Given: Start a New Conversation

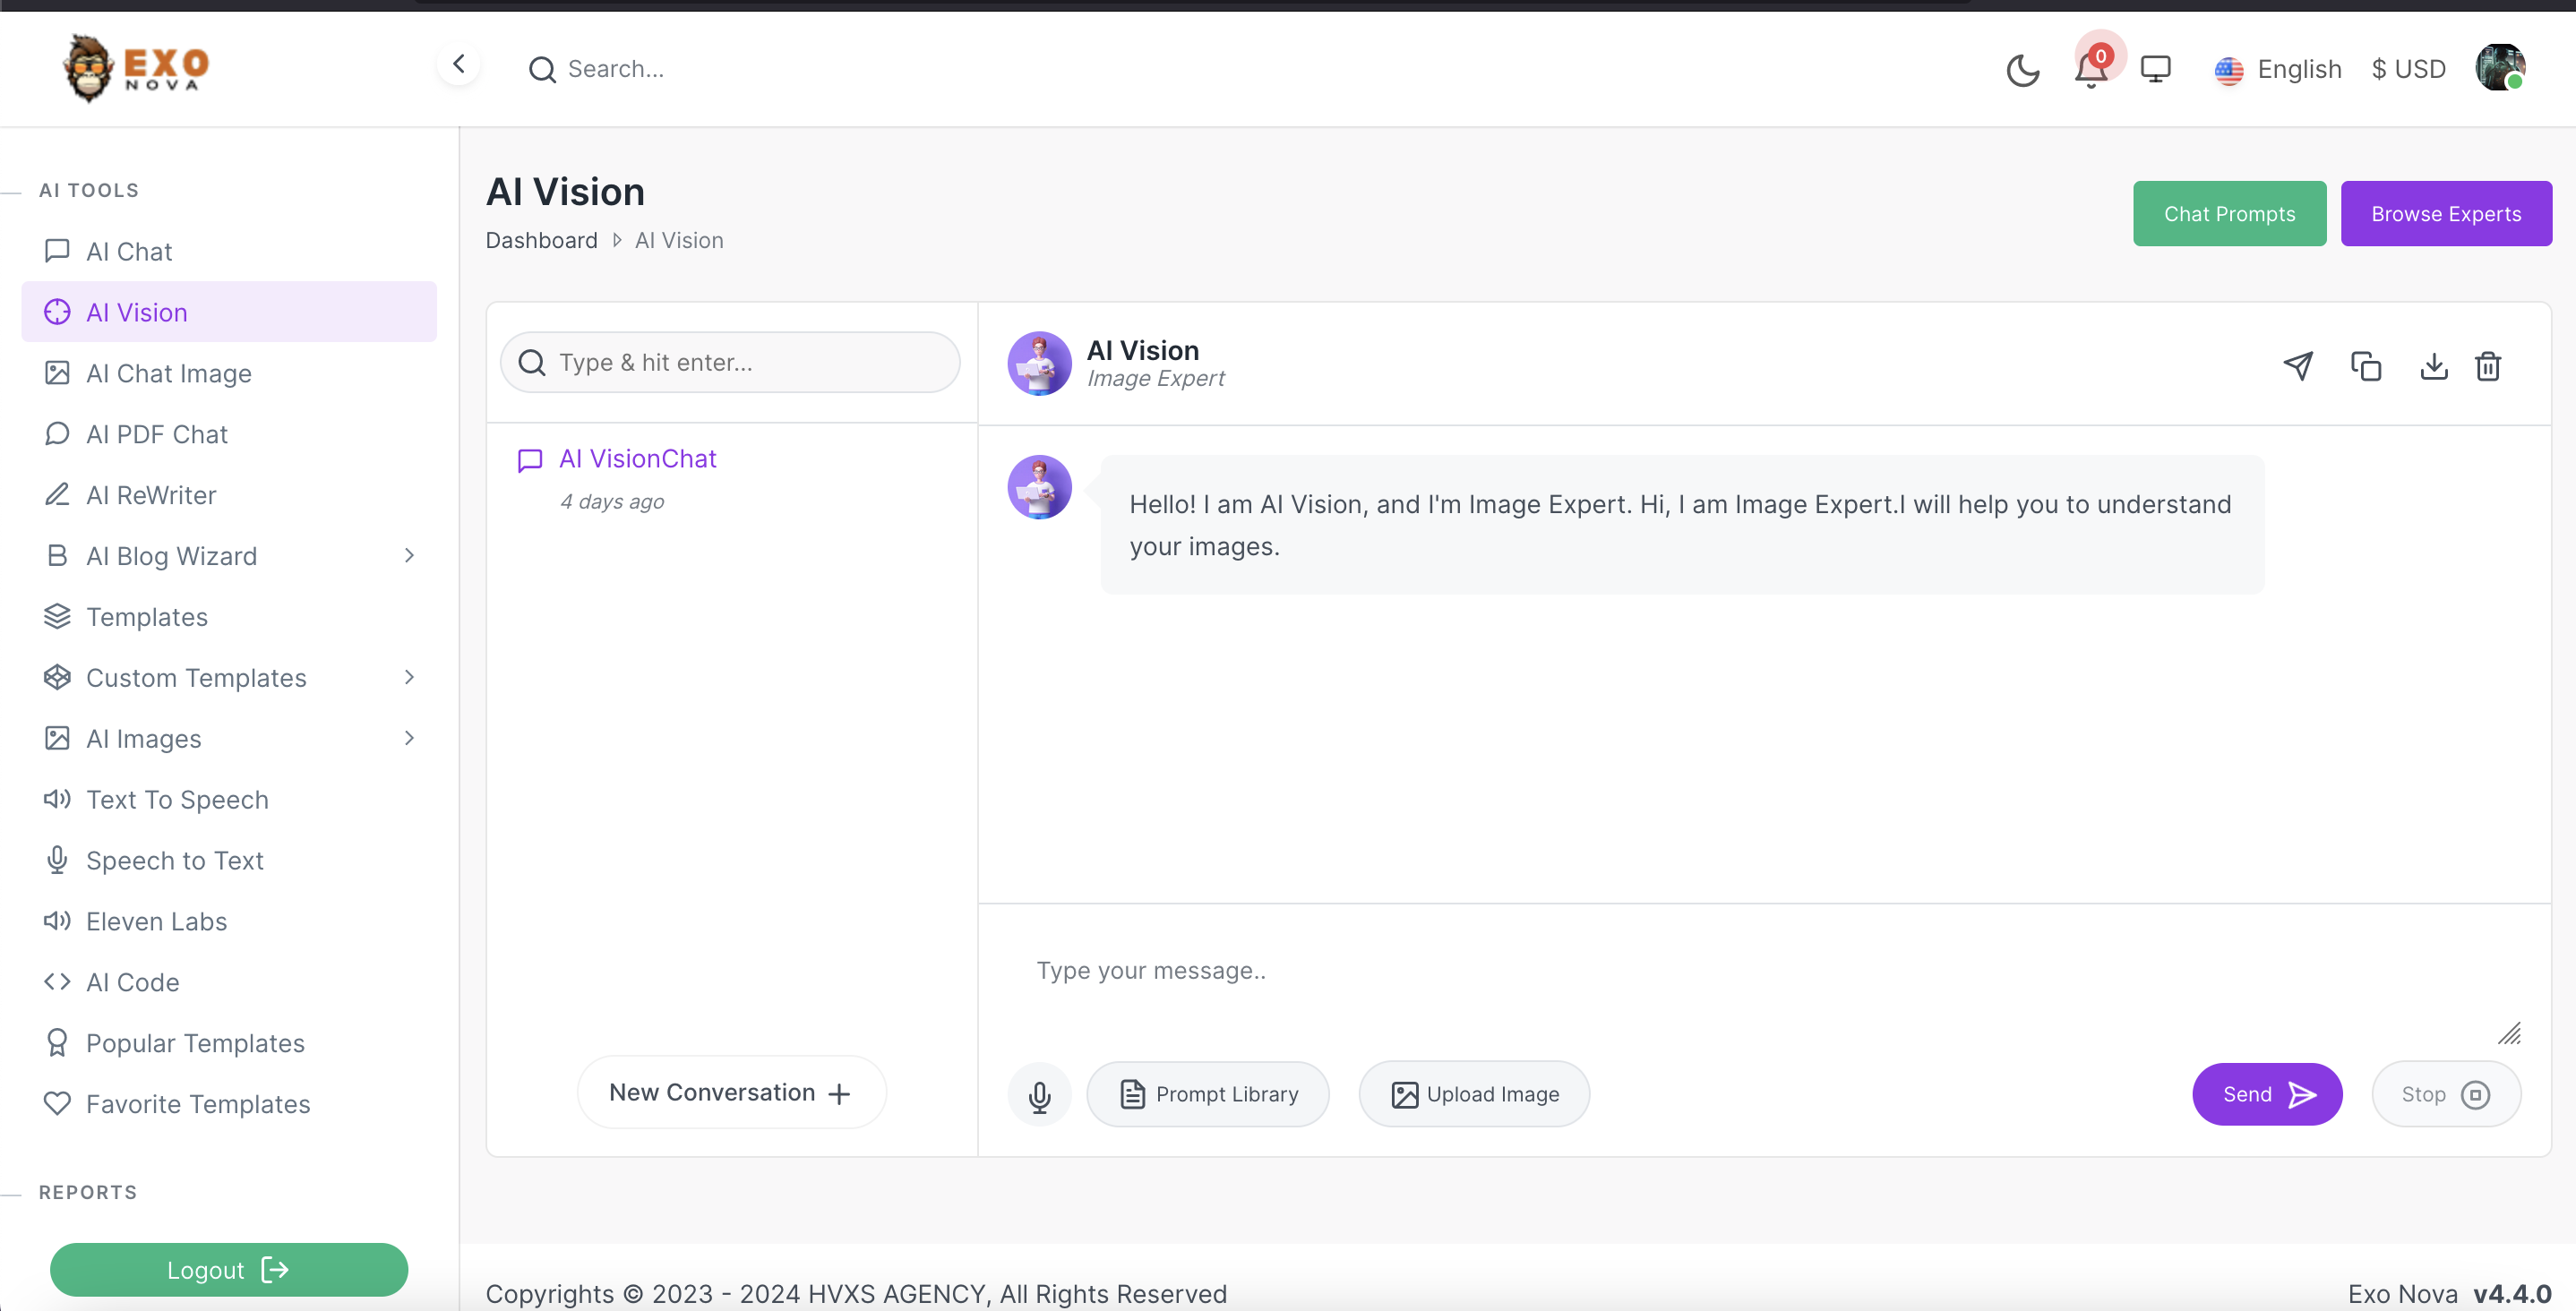Looking at the screenshot, I should tap(731, 1092).
